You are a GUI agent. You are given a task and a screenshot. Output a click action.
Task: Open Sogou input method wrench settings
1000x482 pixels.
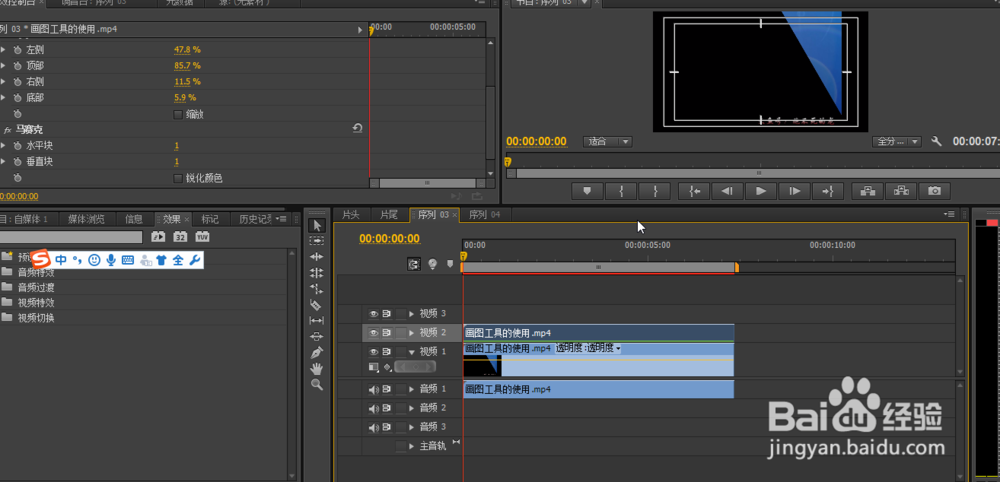click(x=195, y=259)
